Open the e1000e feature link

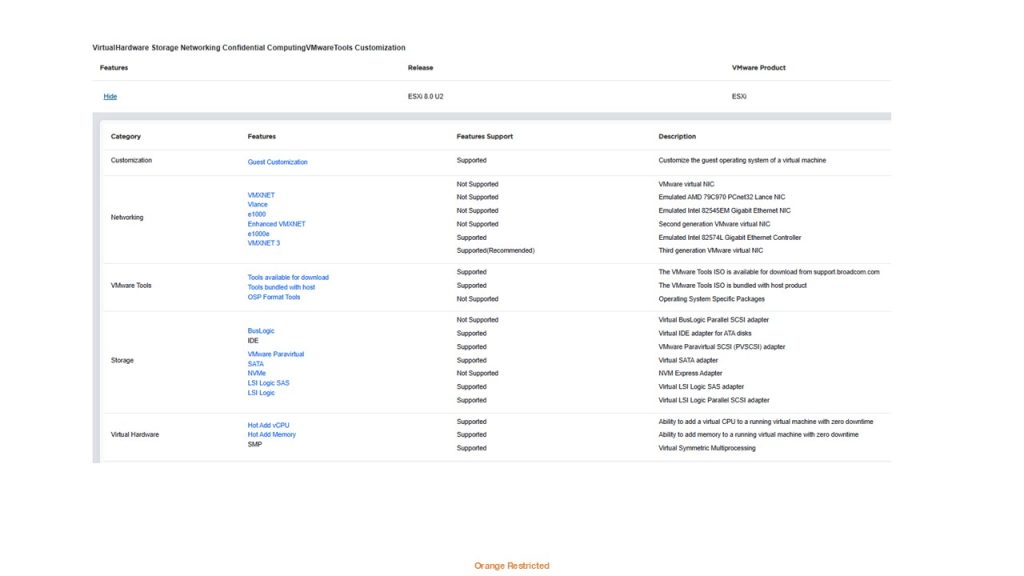tap(259, 234)
